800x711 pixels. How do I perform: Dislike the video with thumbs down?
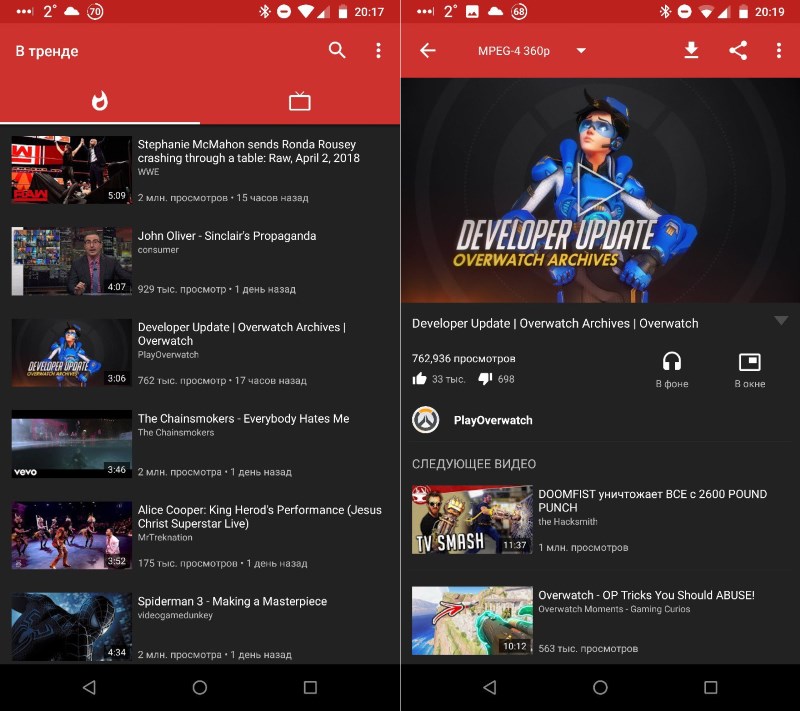coord(485,379)
